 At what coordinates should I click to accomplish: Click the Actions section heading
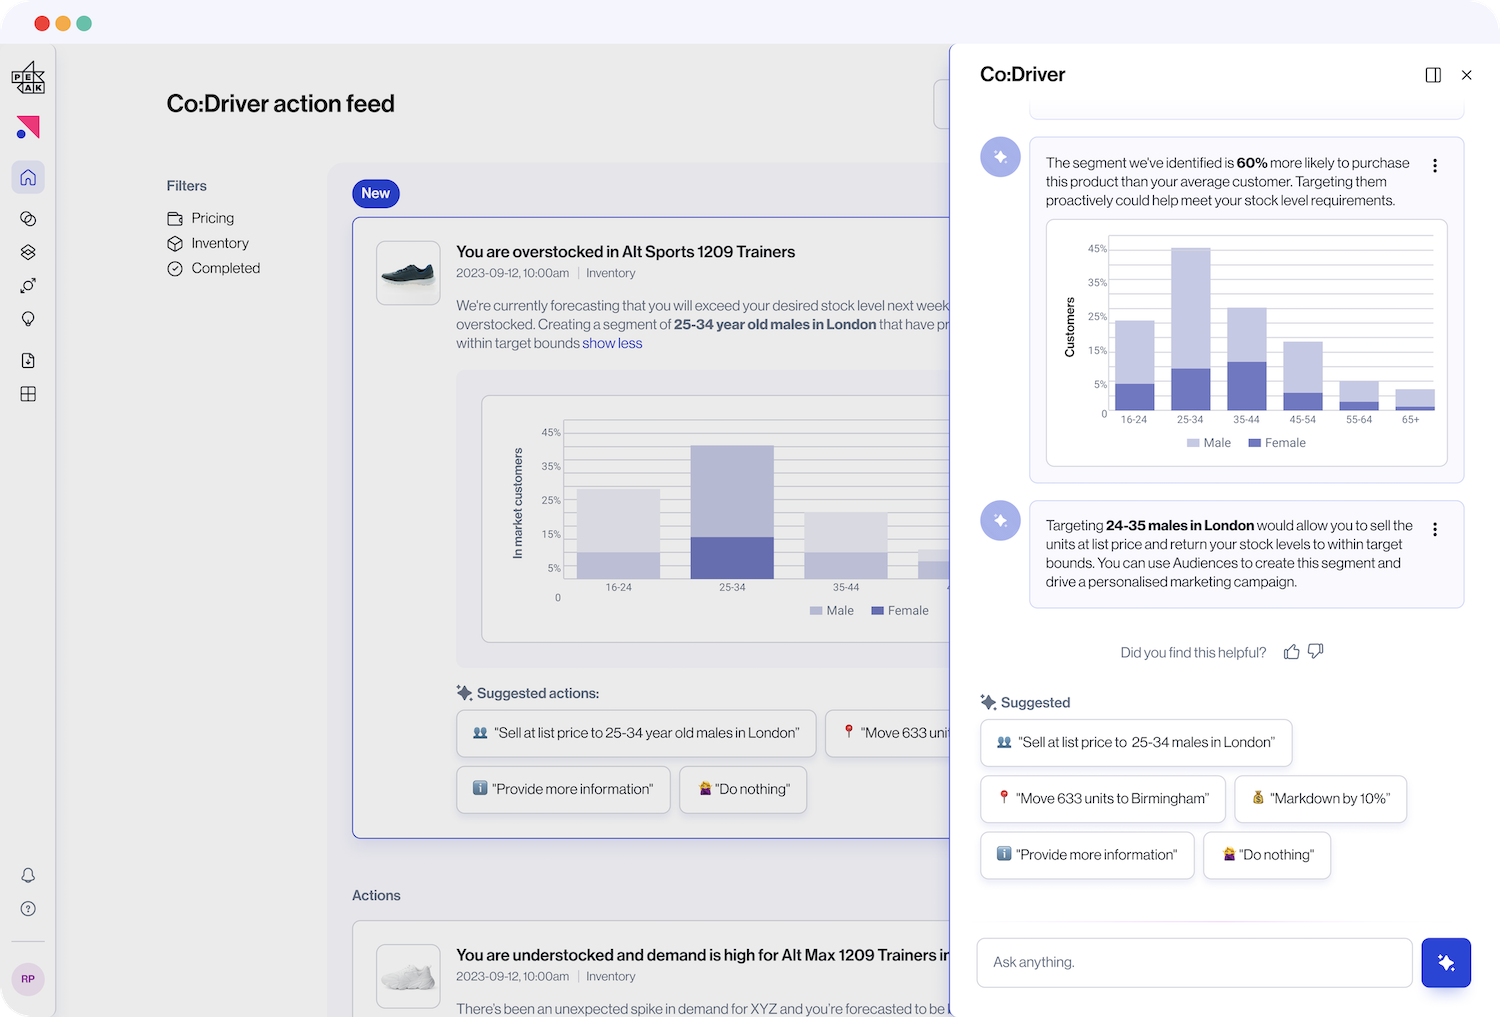pyautogui.click(x=376, y=896)
